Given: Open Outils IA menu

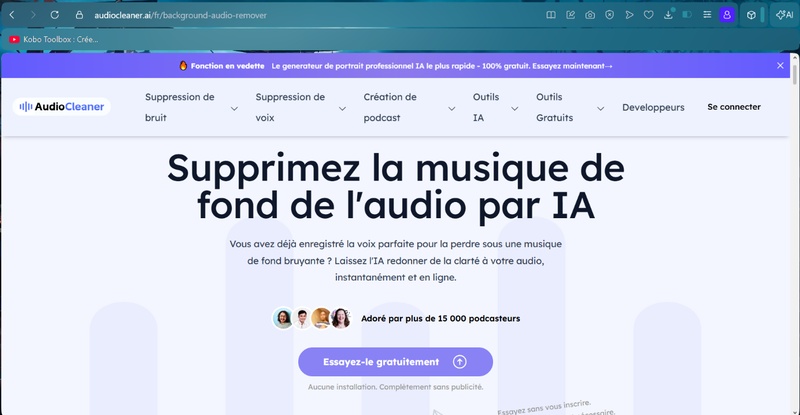Looking at the screenshot, I should point(486,107).
